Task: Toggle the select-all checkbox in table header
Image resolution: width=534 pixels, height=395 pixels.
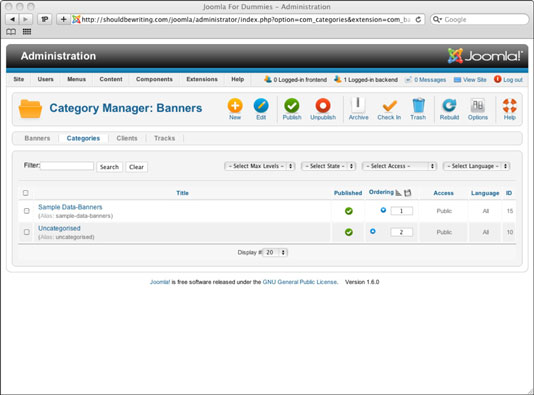Action: pos(26,193)
